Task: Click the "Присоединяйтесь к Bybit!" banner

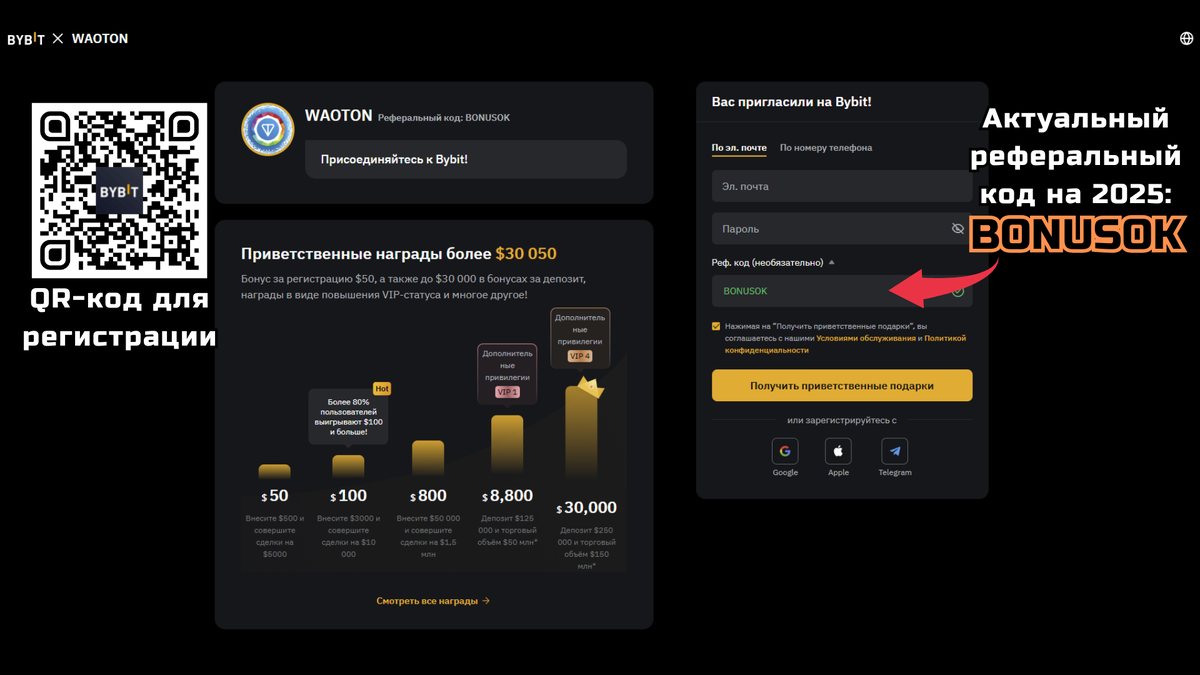Action: point(466,159)
